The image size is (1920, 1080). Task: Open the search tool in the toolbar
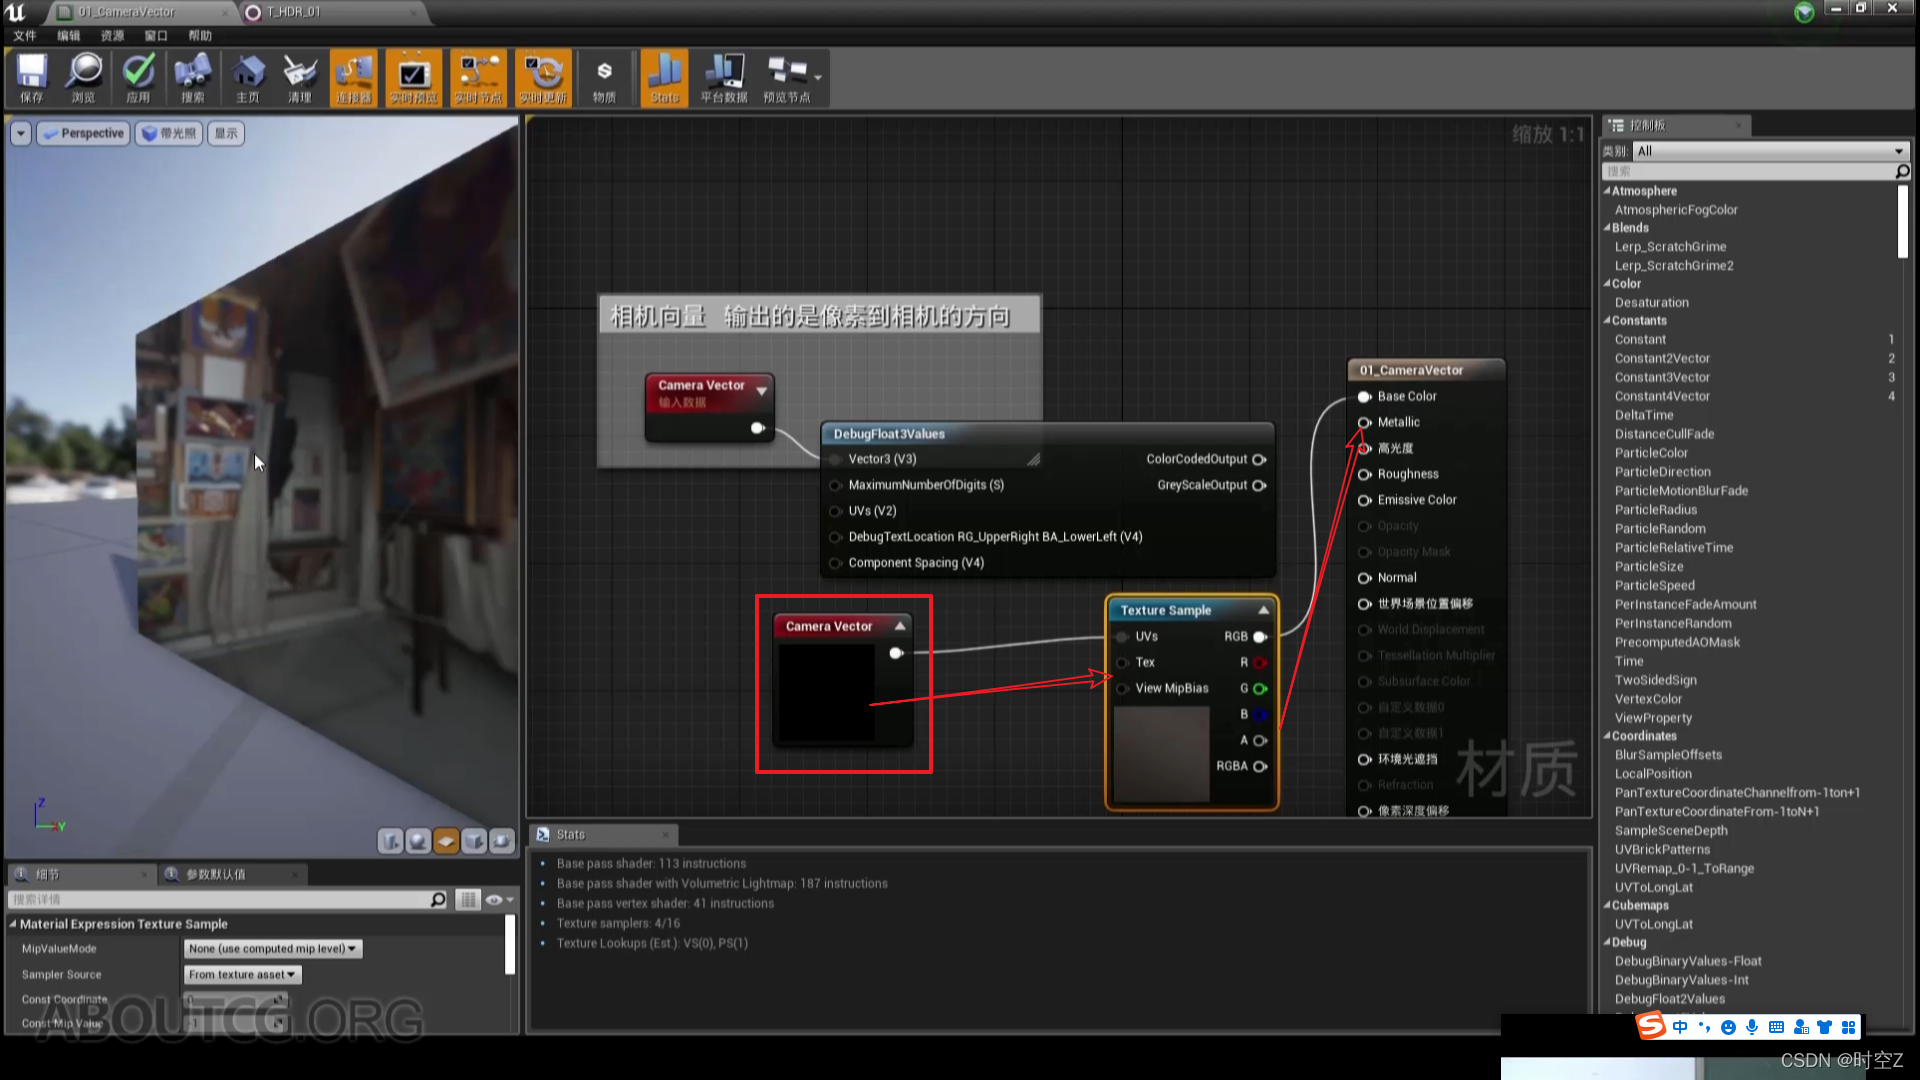(192, 77)
